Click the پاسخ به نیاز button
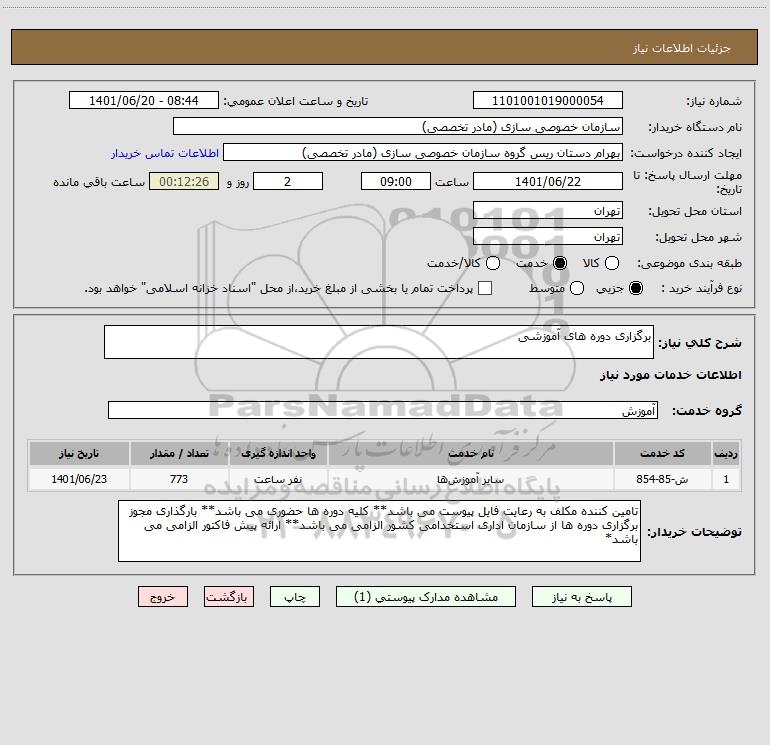This screenshot has width=770, height=745. (x=581, y=597)
